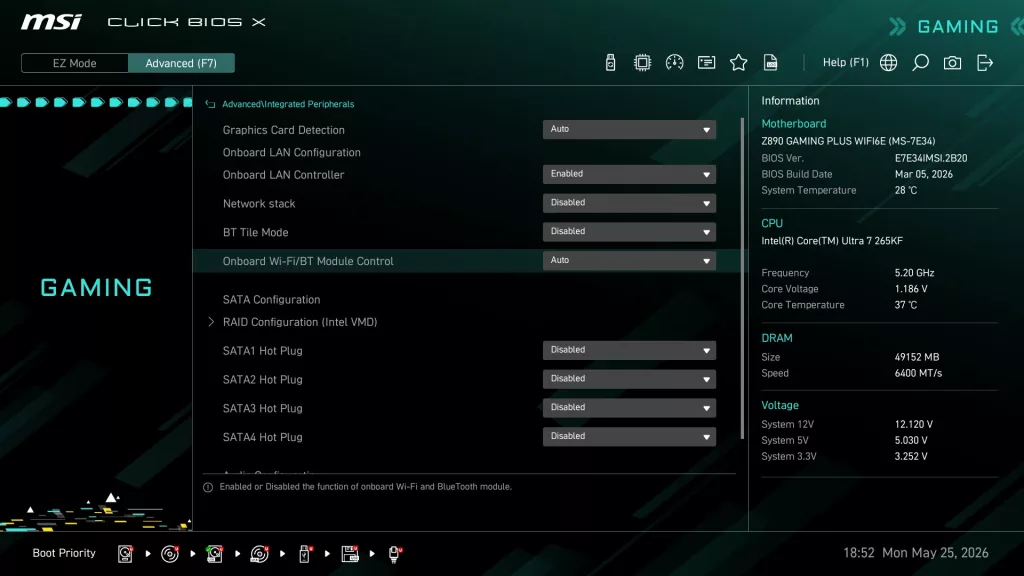Open the CPU chip settings icon
Image resolution: width=1024 pixels, height=576 pixels.
tap(642, 63)
